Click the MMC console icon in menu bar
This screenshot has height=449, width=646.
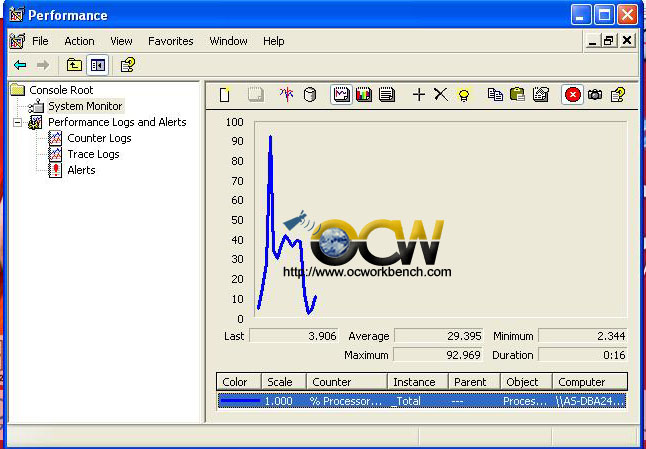click(17, 41)
